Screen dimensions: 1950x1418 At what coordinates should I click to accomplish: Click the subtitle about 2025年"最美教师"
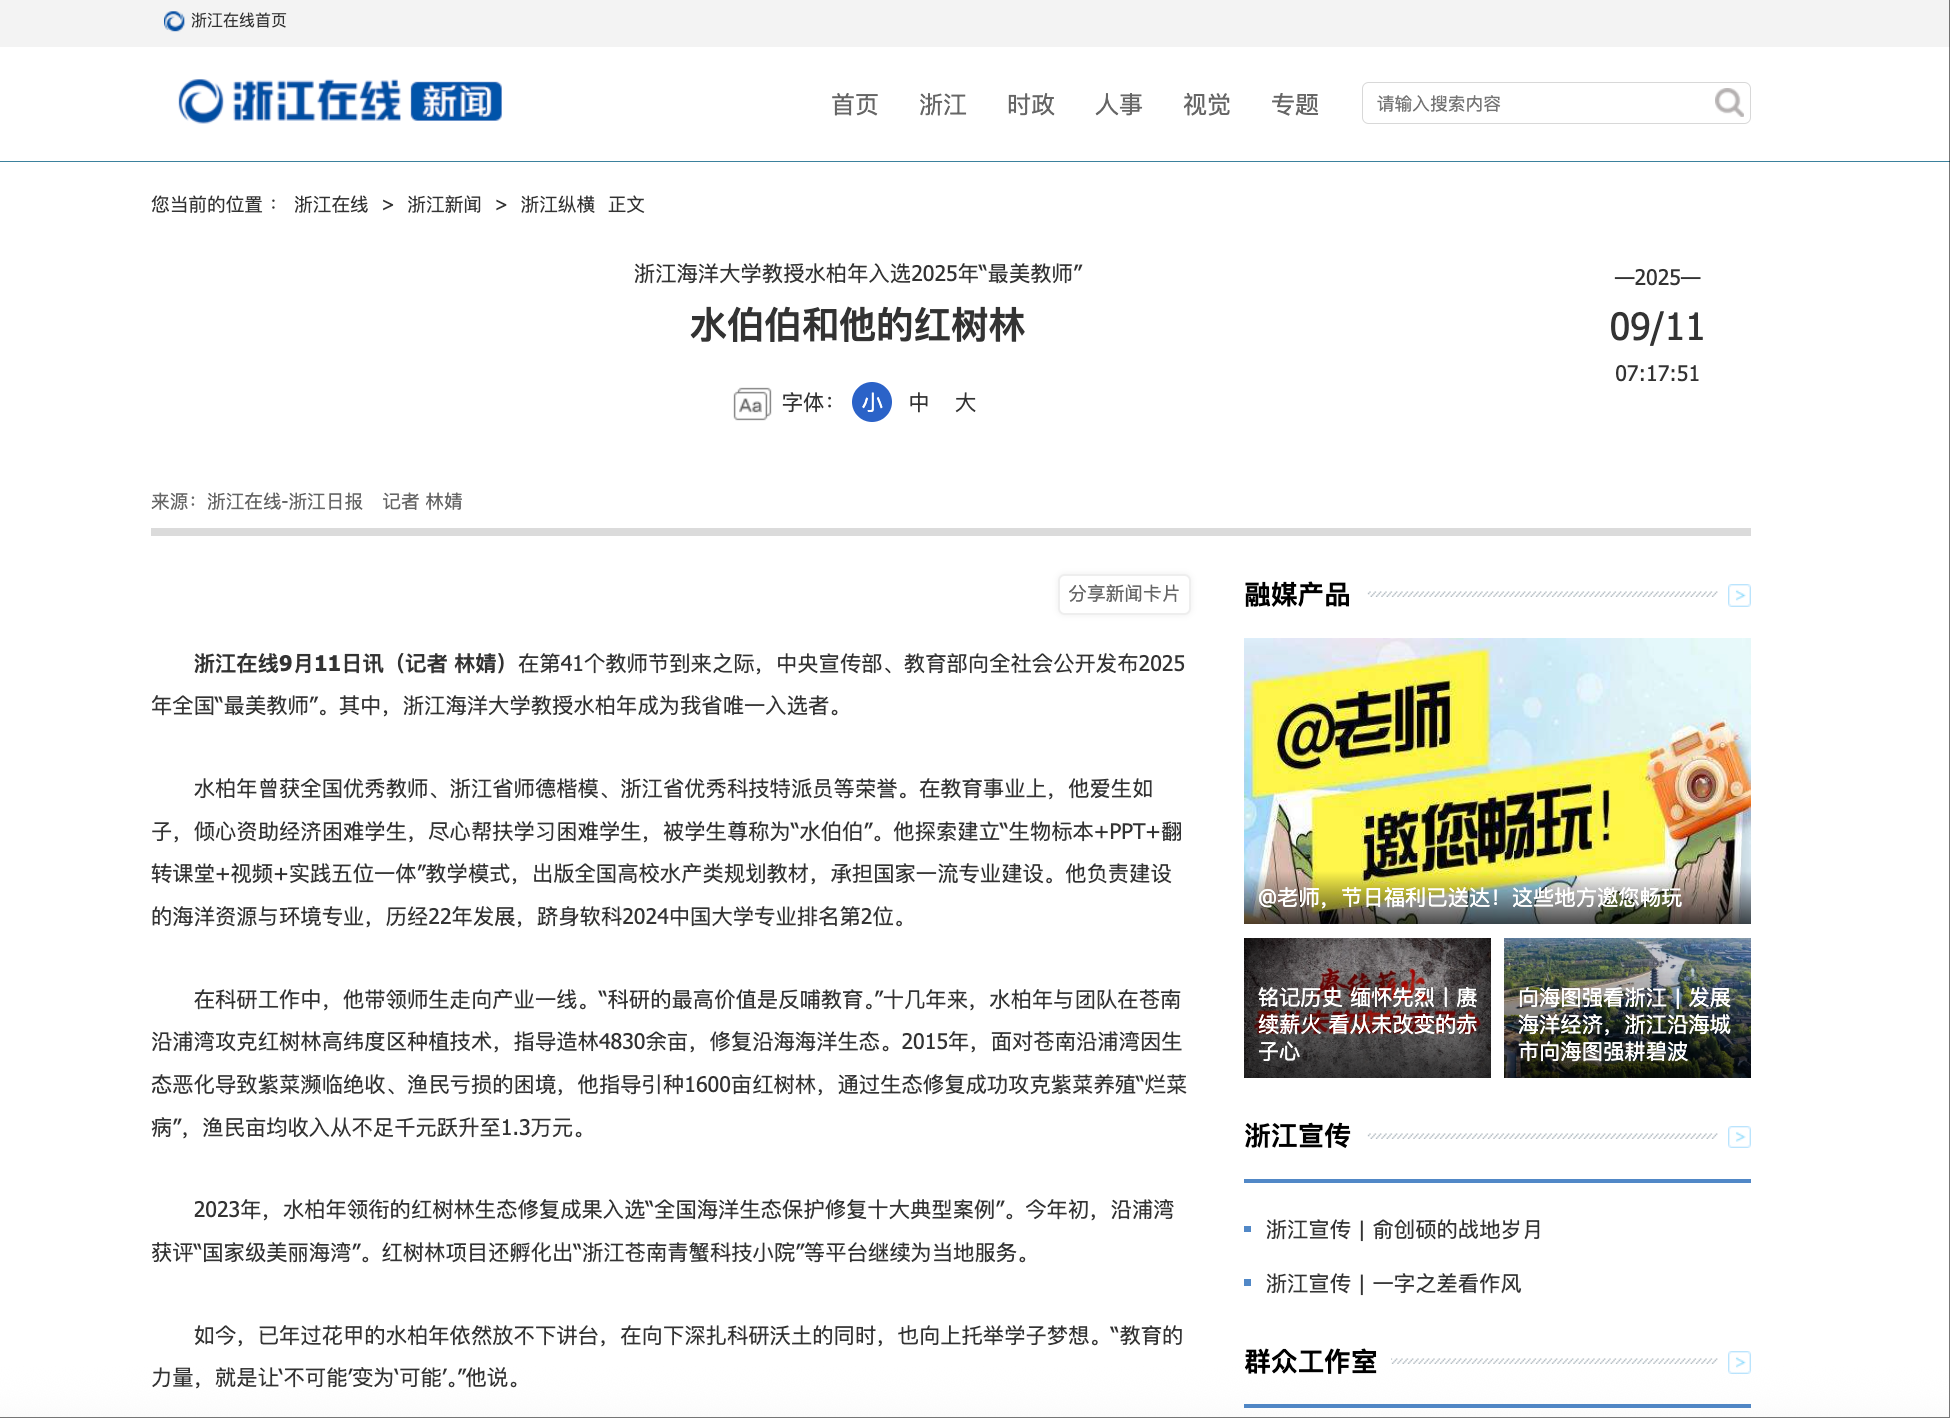pos(858,274)
